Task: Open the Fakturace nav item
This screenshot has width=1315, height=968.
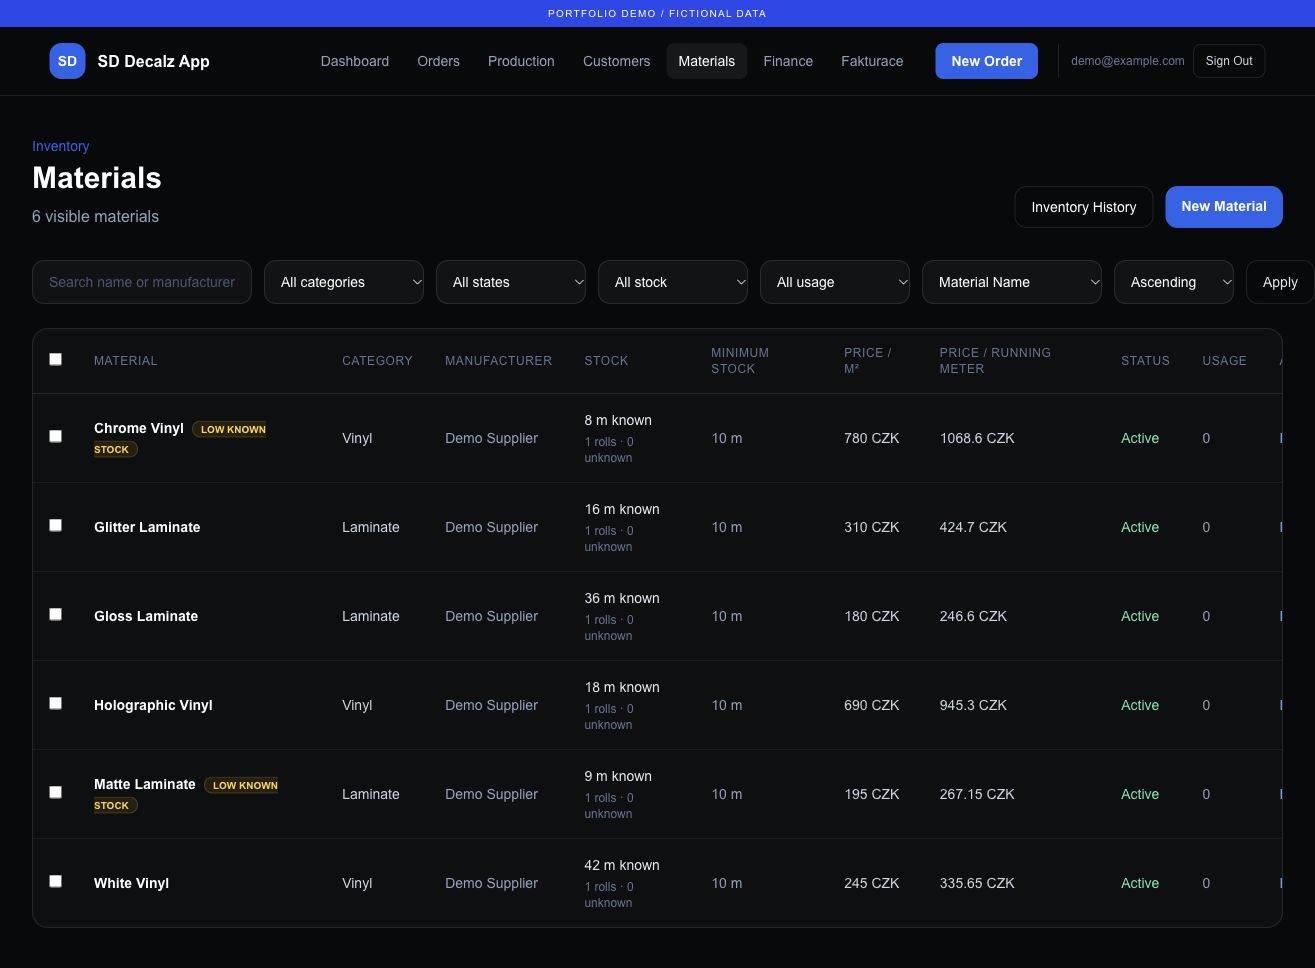Action: coord(872,61)
